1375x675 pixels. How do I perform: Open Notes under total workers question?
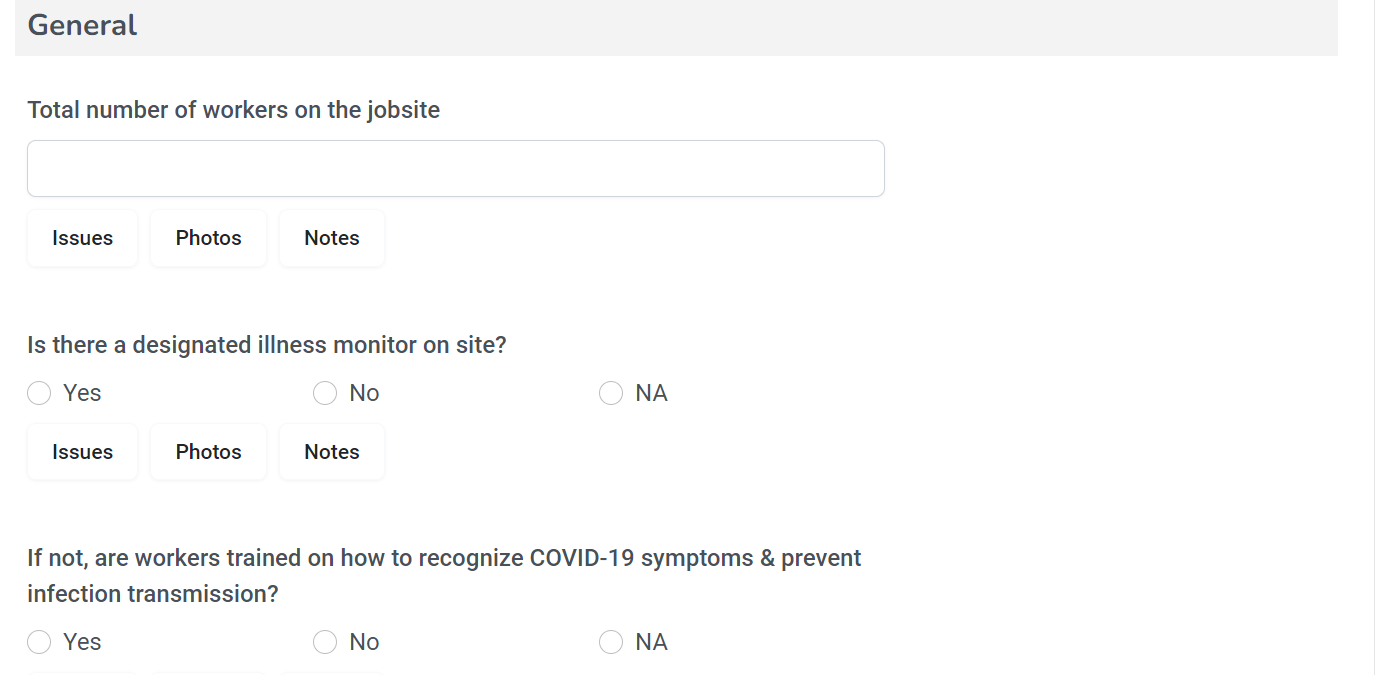pos(331,238)
